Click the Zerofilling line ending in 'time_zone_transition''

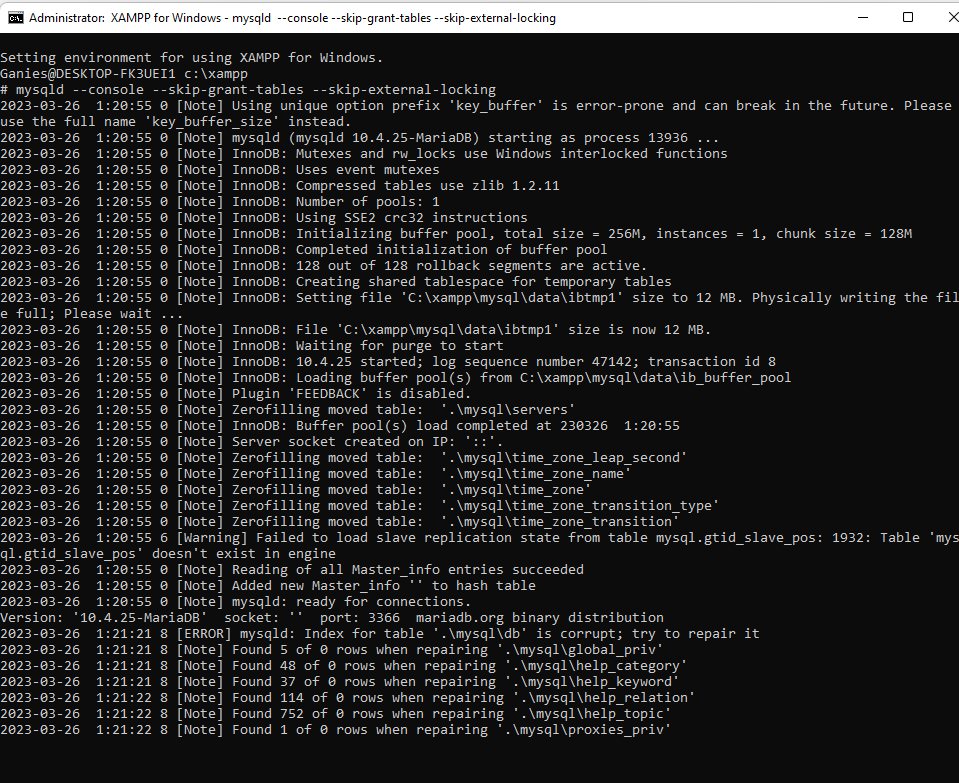pos(339,521)
